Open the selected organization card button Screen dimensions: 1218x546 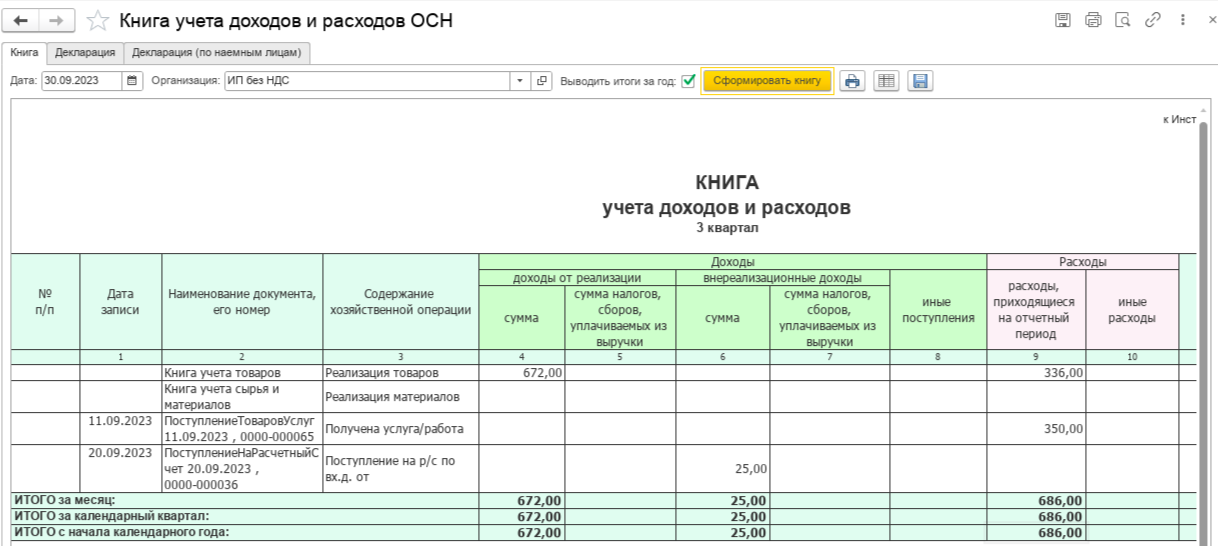tap(542, 82)
